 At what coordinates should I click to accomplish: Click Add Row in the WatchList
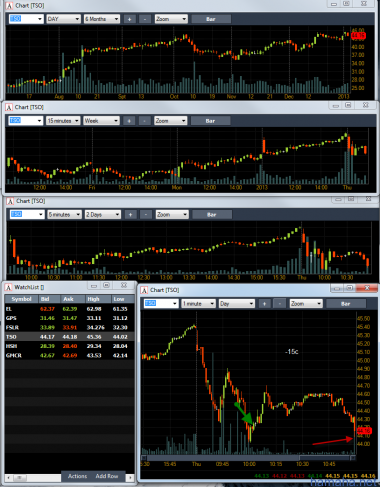(x=107, y=476)
